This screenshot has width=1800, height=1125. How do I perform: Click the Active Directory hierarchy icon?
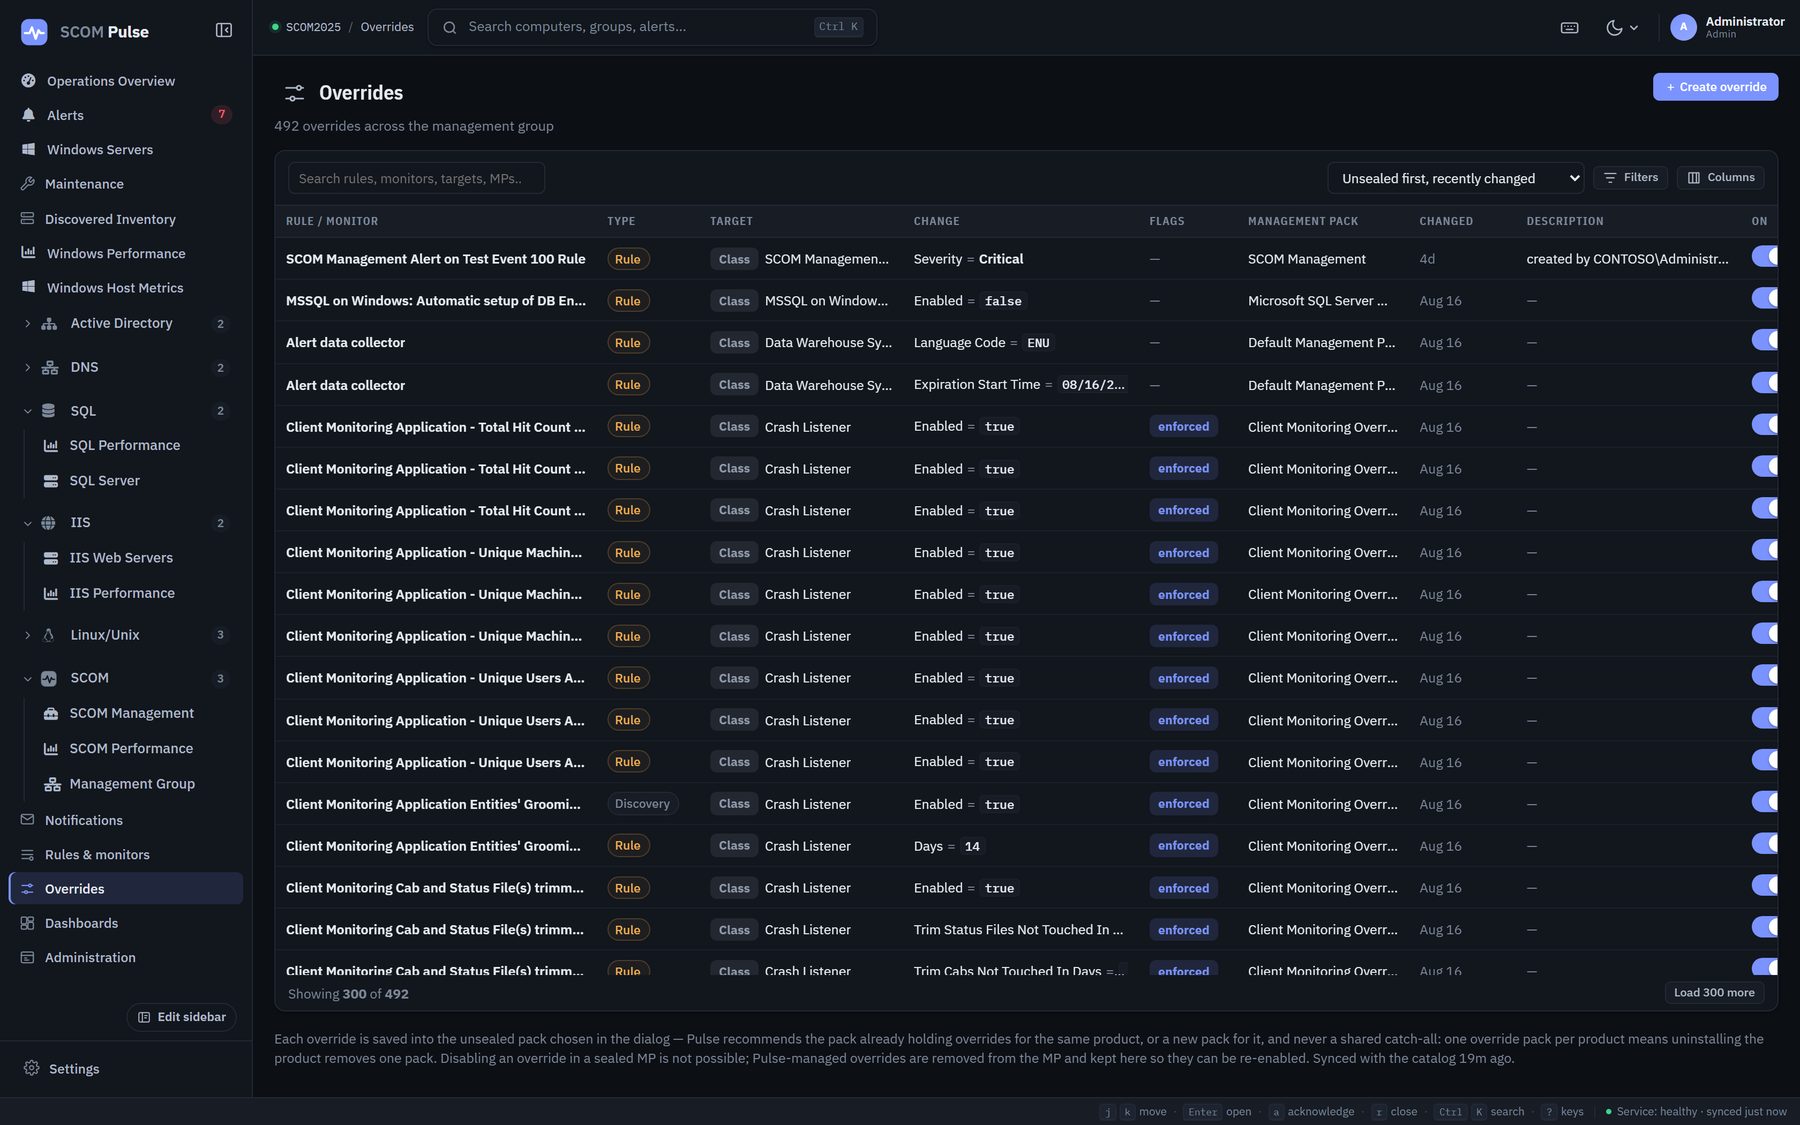(49, 324)
